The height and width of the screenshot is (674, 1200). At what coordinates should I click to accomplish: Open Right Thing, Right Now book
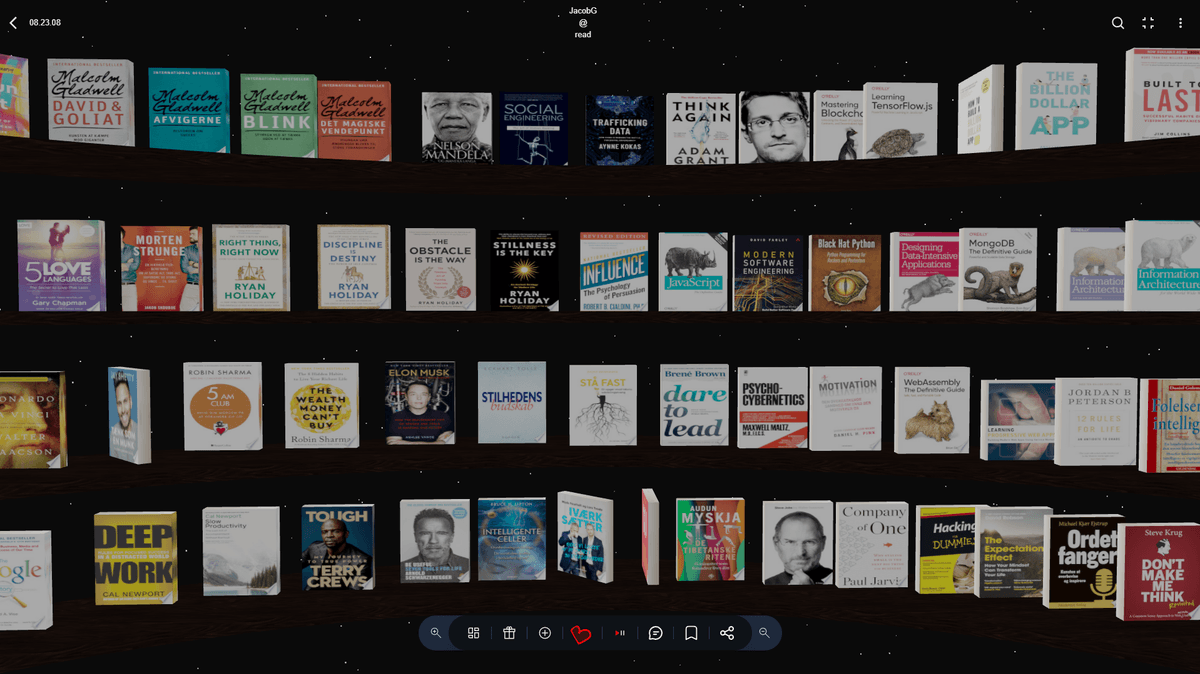point(250,267)
